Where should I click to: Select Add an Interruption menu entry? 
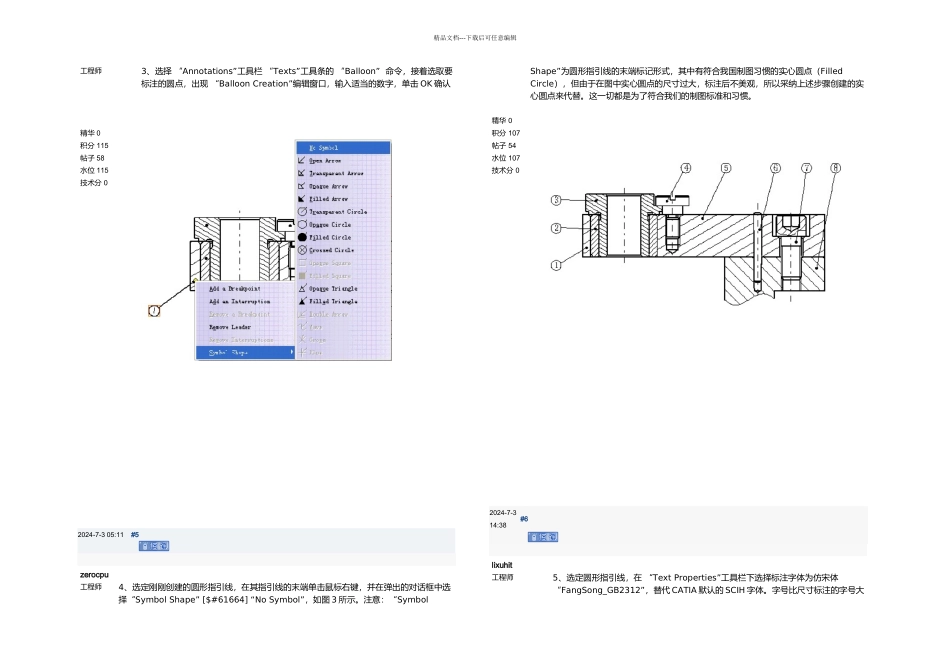(x=239, y=302)
